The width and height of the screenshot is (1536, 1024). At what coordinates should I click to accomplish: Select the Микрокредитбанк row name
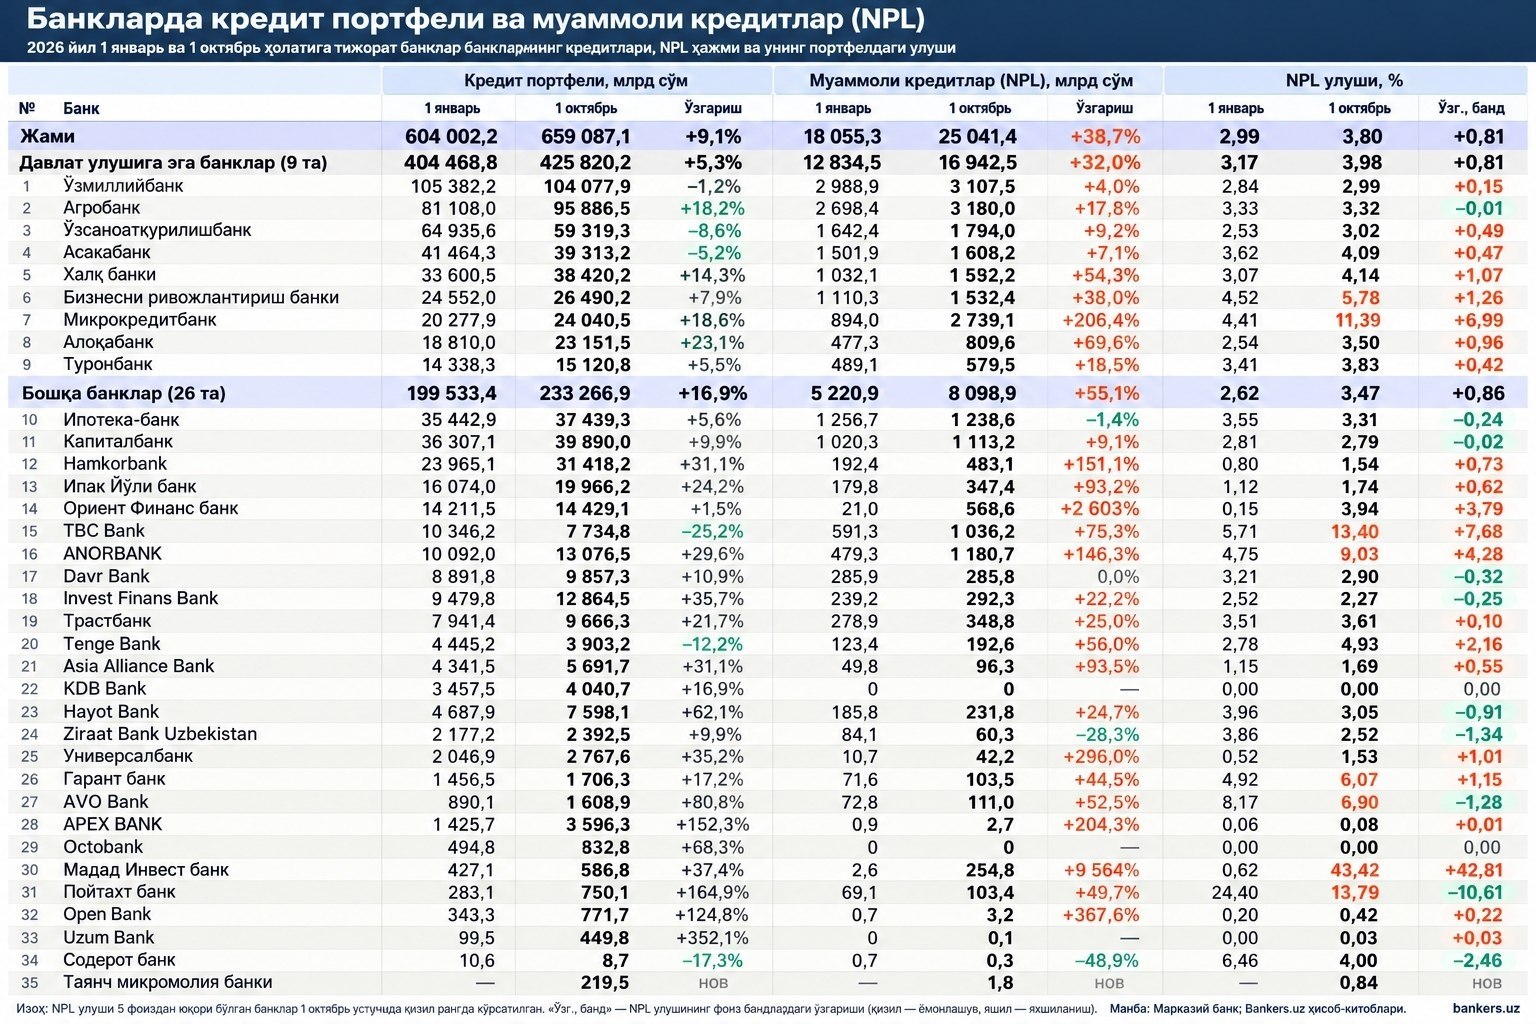pyautogui.click(x=140, y=320)
